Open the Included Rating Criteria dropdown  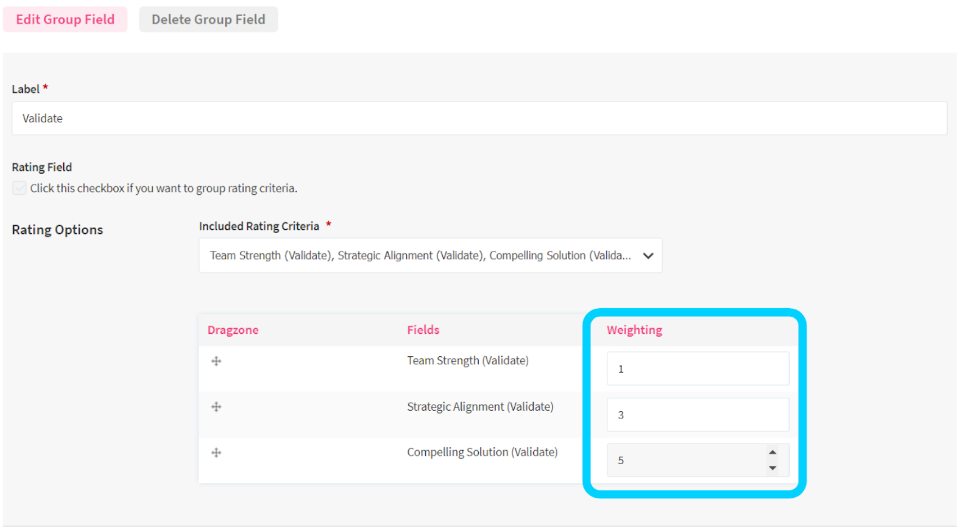tap(430, 255)
